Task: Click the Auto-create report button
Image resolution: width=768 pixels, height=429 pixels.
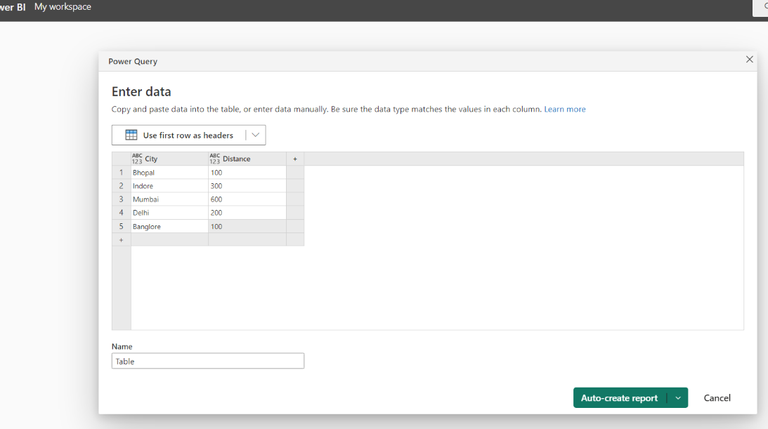Action: pos(619,398)
